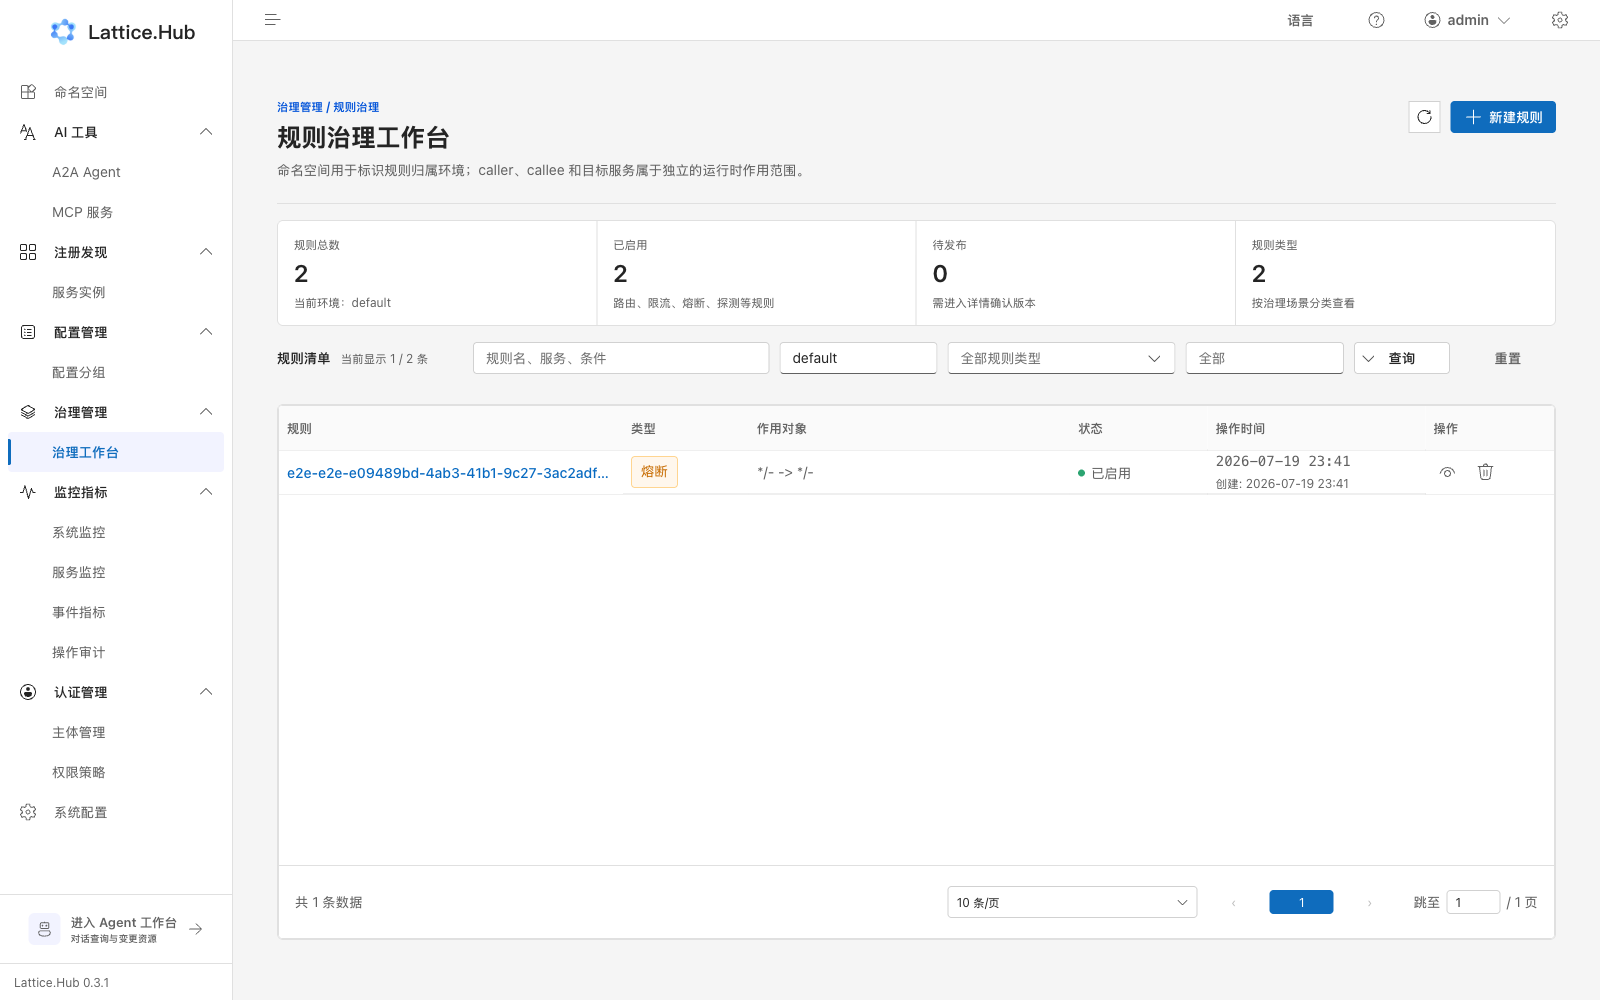This screenshot has width=1600, height=1000.
Task: Click the 规则总数 statistics card
Action: pos(437,273)
